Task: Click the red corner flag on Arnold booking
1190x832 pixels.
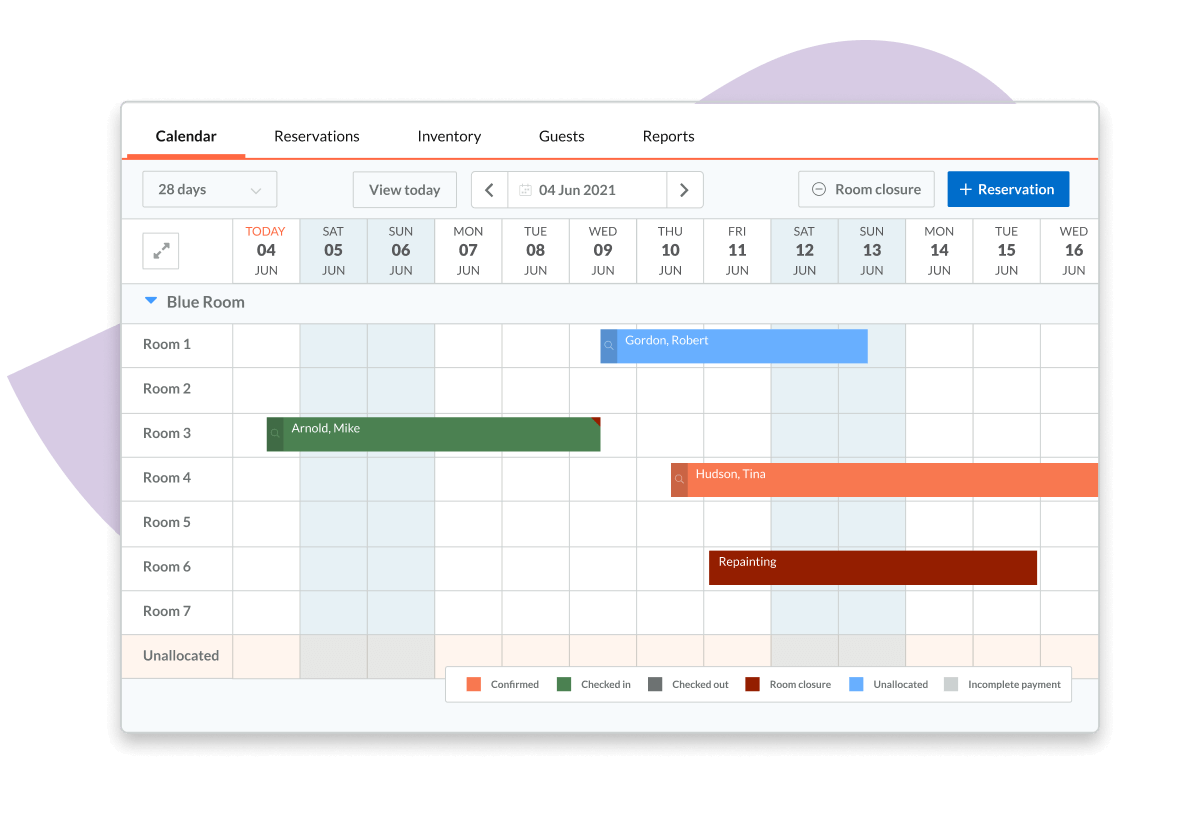Action: 596,421
